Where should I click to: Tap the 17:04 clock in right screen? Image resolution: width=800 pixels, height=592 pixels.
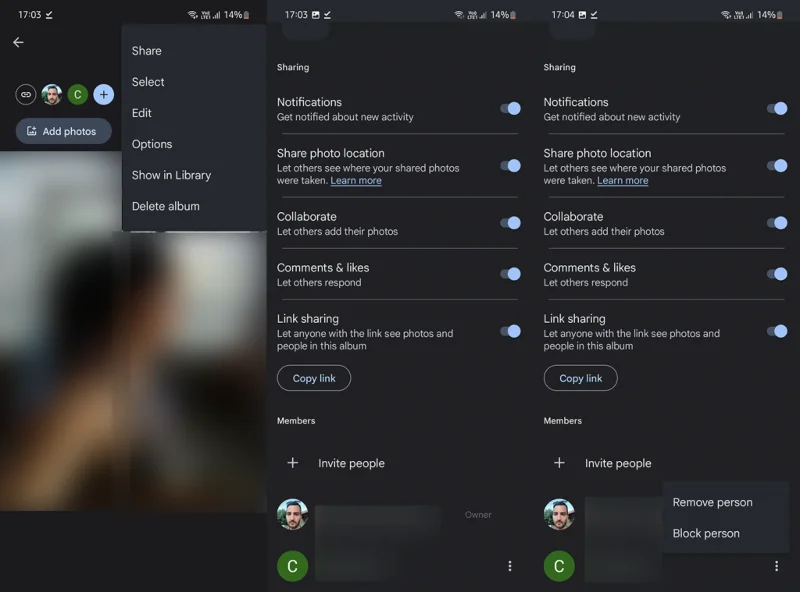[x=562, y=15]
